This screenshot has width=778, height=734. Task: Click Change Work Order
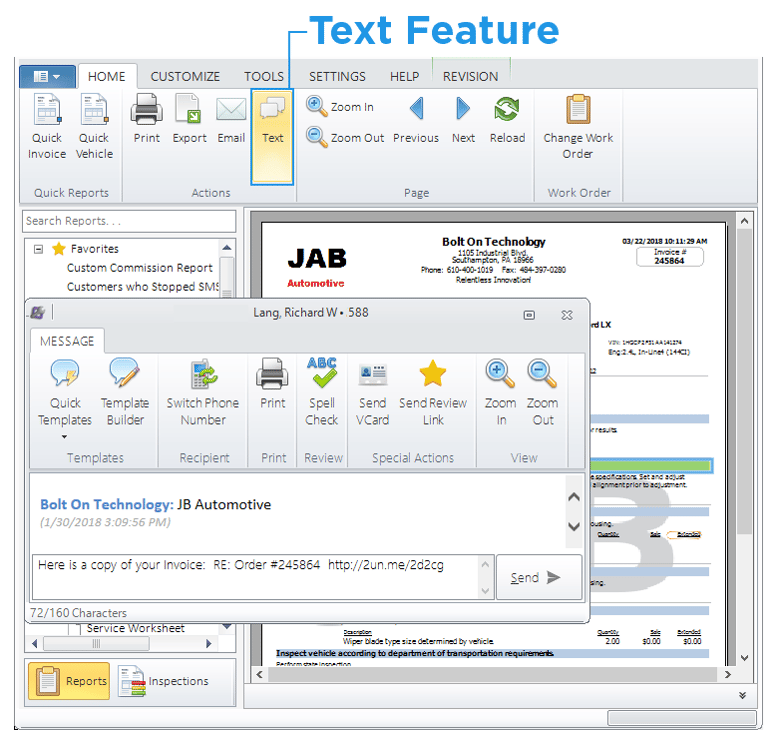point(578,127)
